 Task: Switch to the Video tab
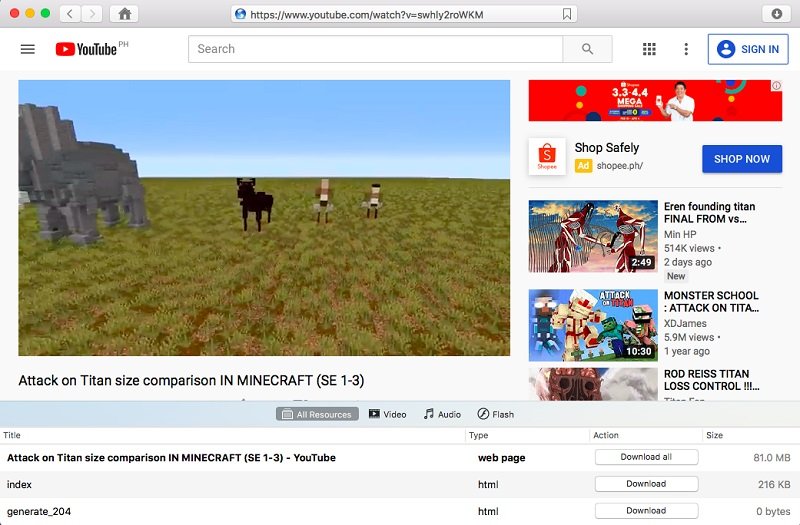[388, 414]
